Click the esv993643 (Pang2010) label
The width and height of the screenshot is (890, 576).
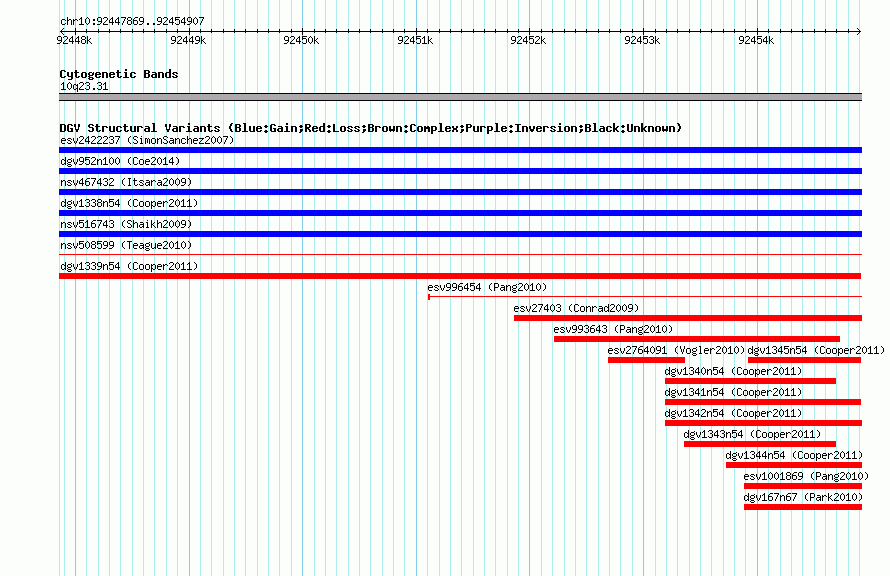click(x=613, y=329)
